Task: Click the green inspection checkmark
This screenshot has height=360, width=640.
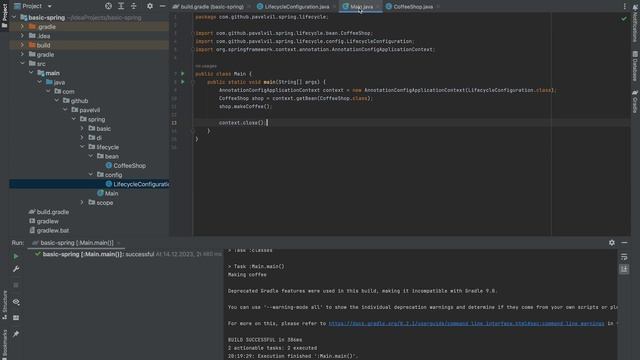Action: (624, 18)
